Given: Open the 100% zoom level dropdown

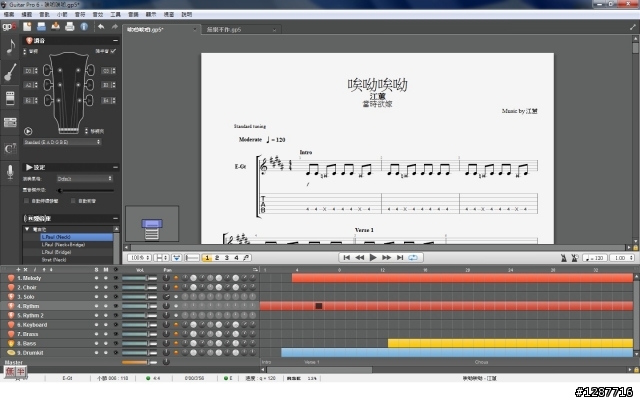Looking at the screenshot, I should (x=139, y=258).
